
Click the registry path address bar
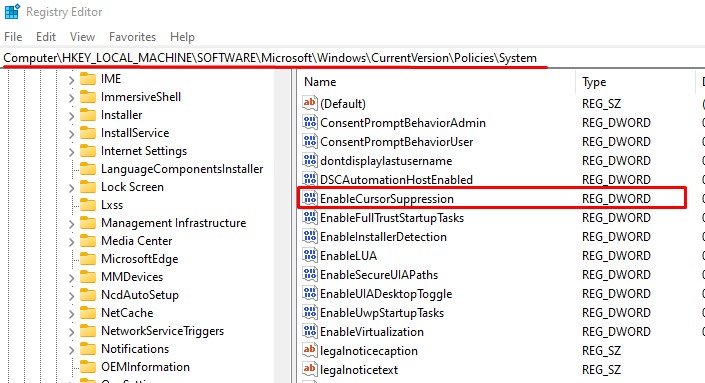coord(352,58)
